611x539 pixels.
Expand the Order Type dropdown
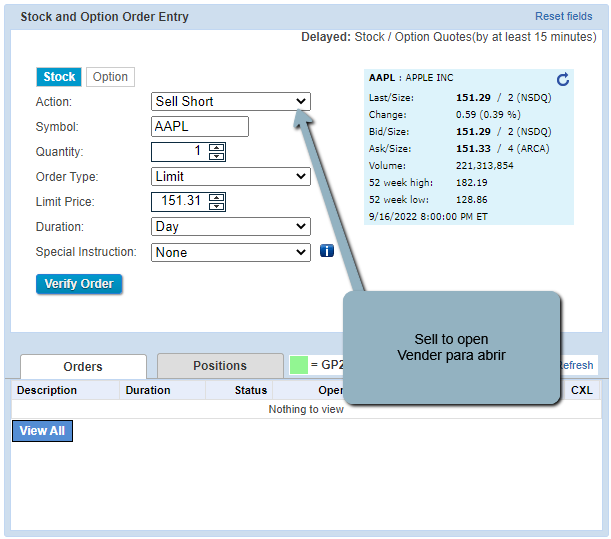coord(231,177)
